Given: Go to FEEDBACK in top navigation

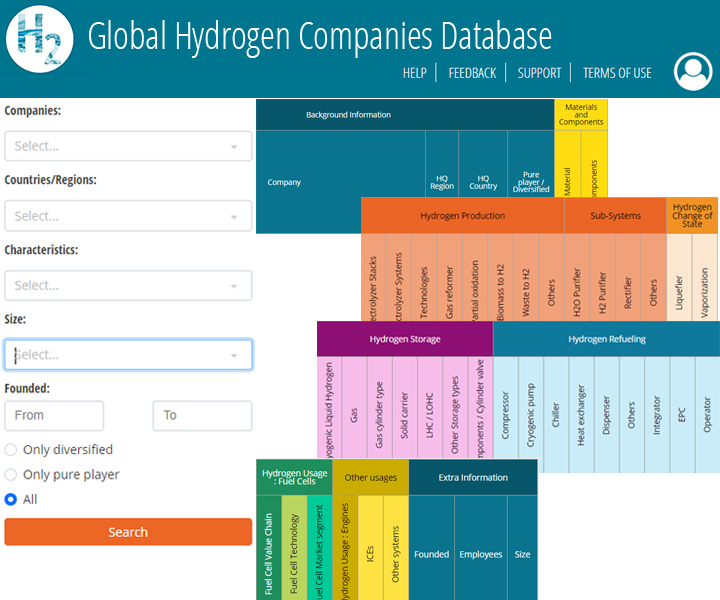Looking at the screenshot, I should pyautogui.click(x=472, y=73).
